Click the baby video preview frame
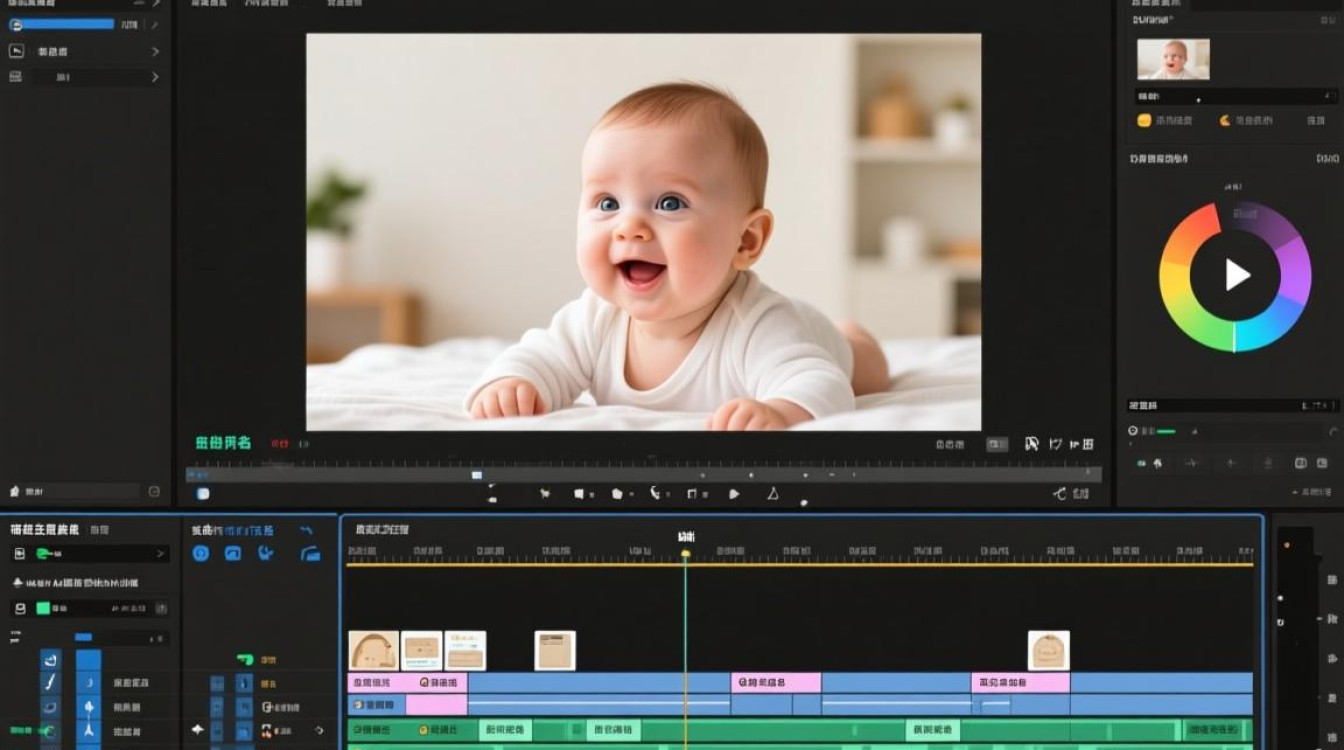The width and height of the screenshot is (1344, 750). (643, 232)
